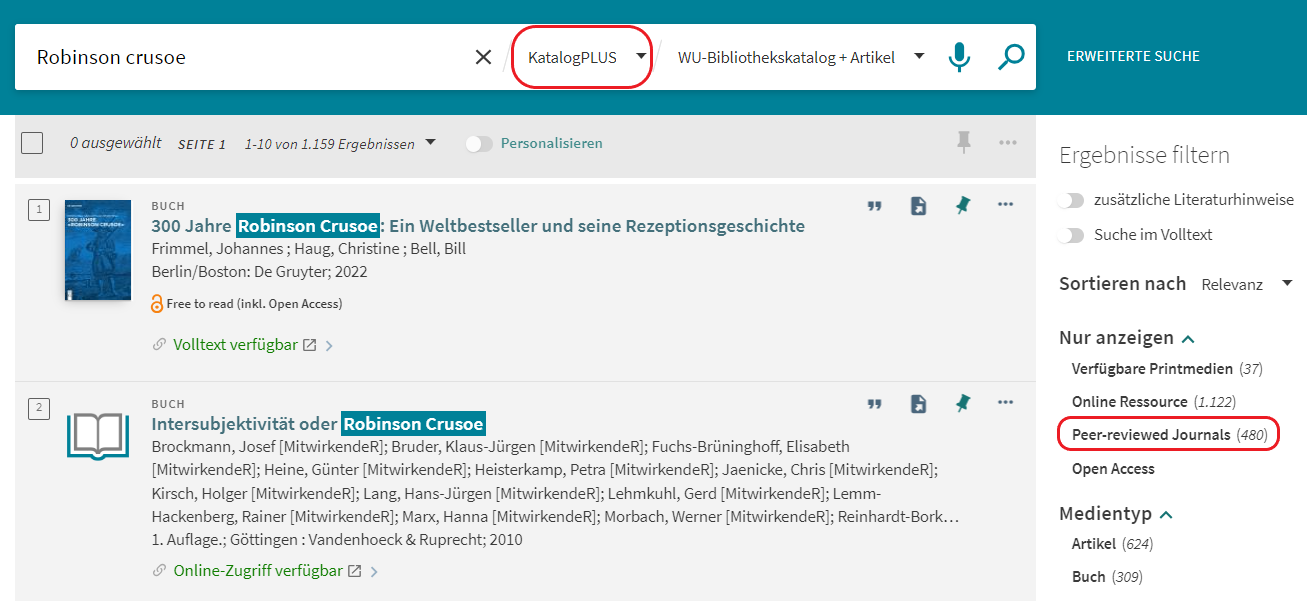Turn on Suche im Volltext toggle

[1072, 235]
